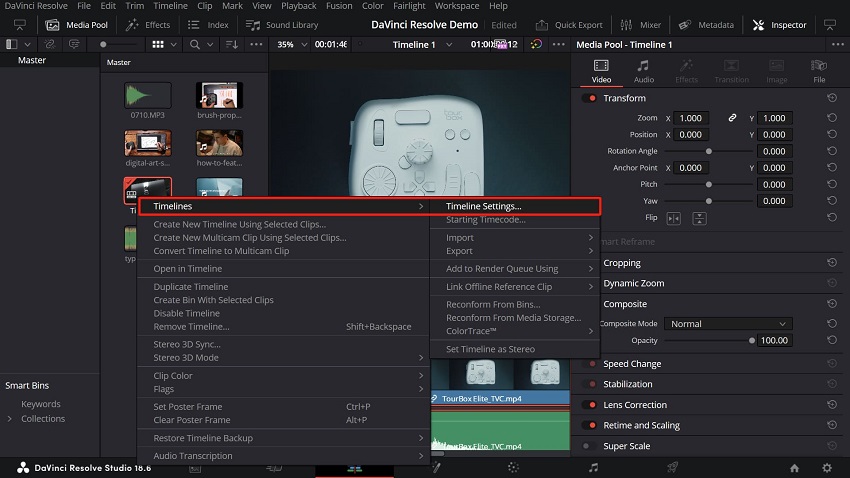850x478 pixels.
Task: Click the media pool search icon
Action: [195, 44]
